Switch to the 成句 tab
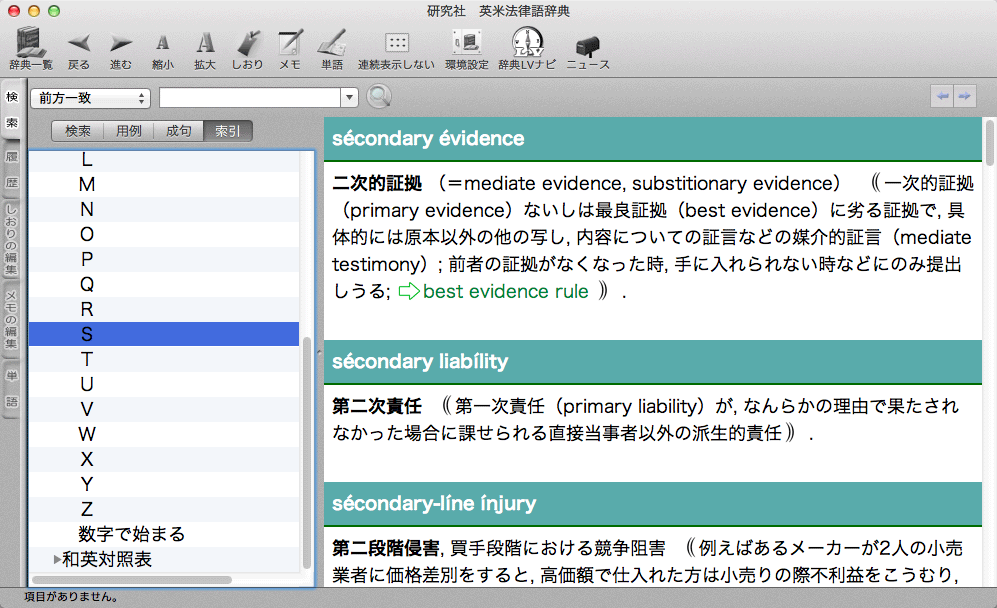 pos(178,131)
